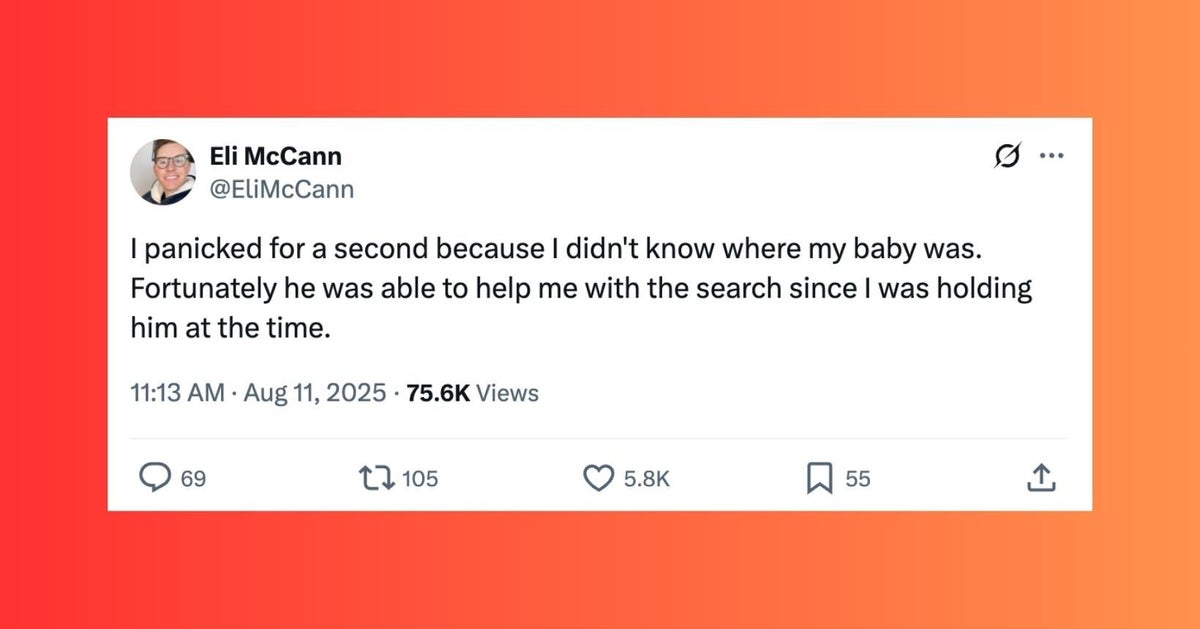
Task: Like the tweet with heart icon
Action: click(x=598, y=479)
